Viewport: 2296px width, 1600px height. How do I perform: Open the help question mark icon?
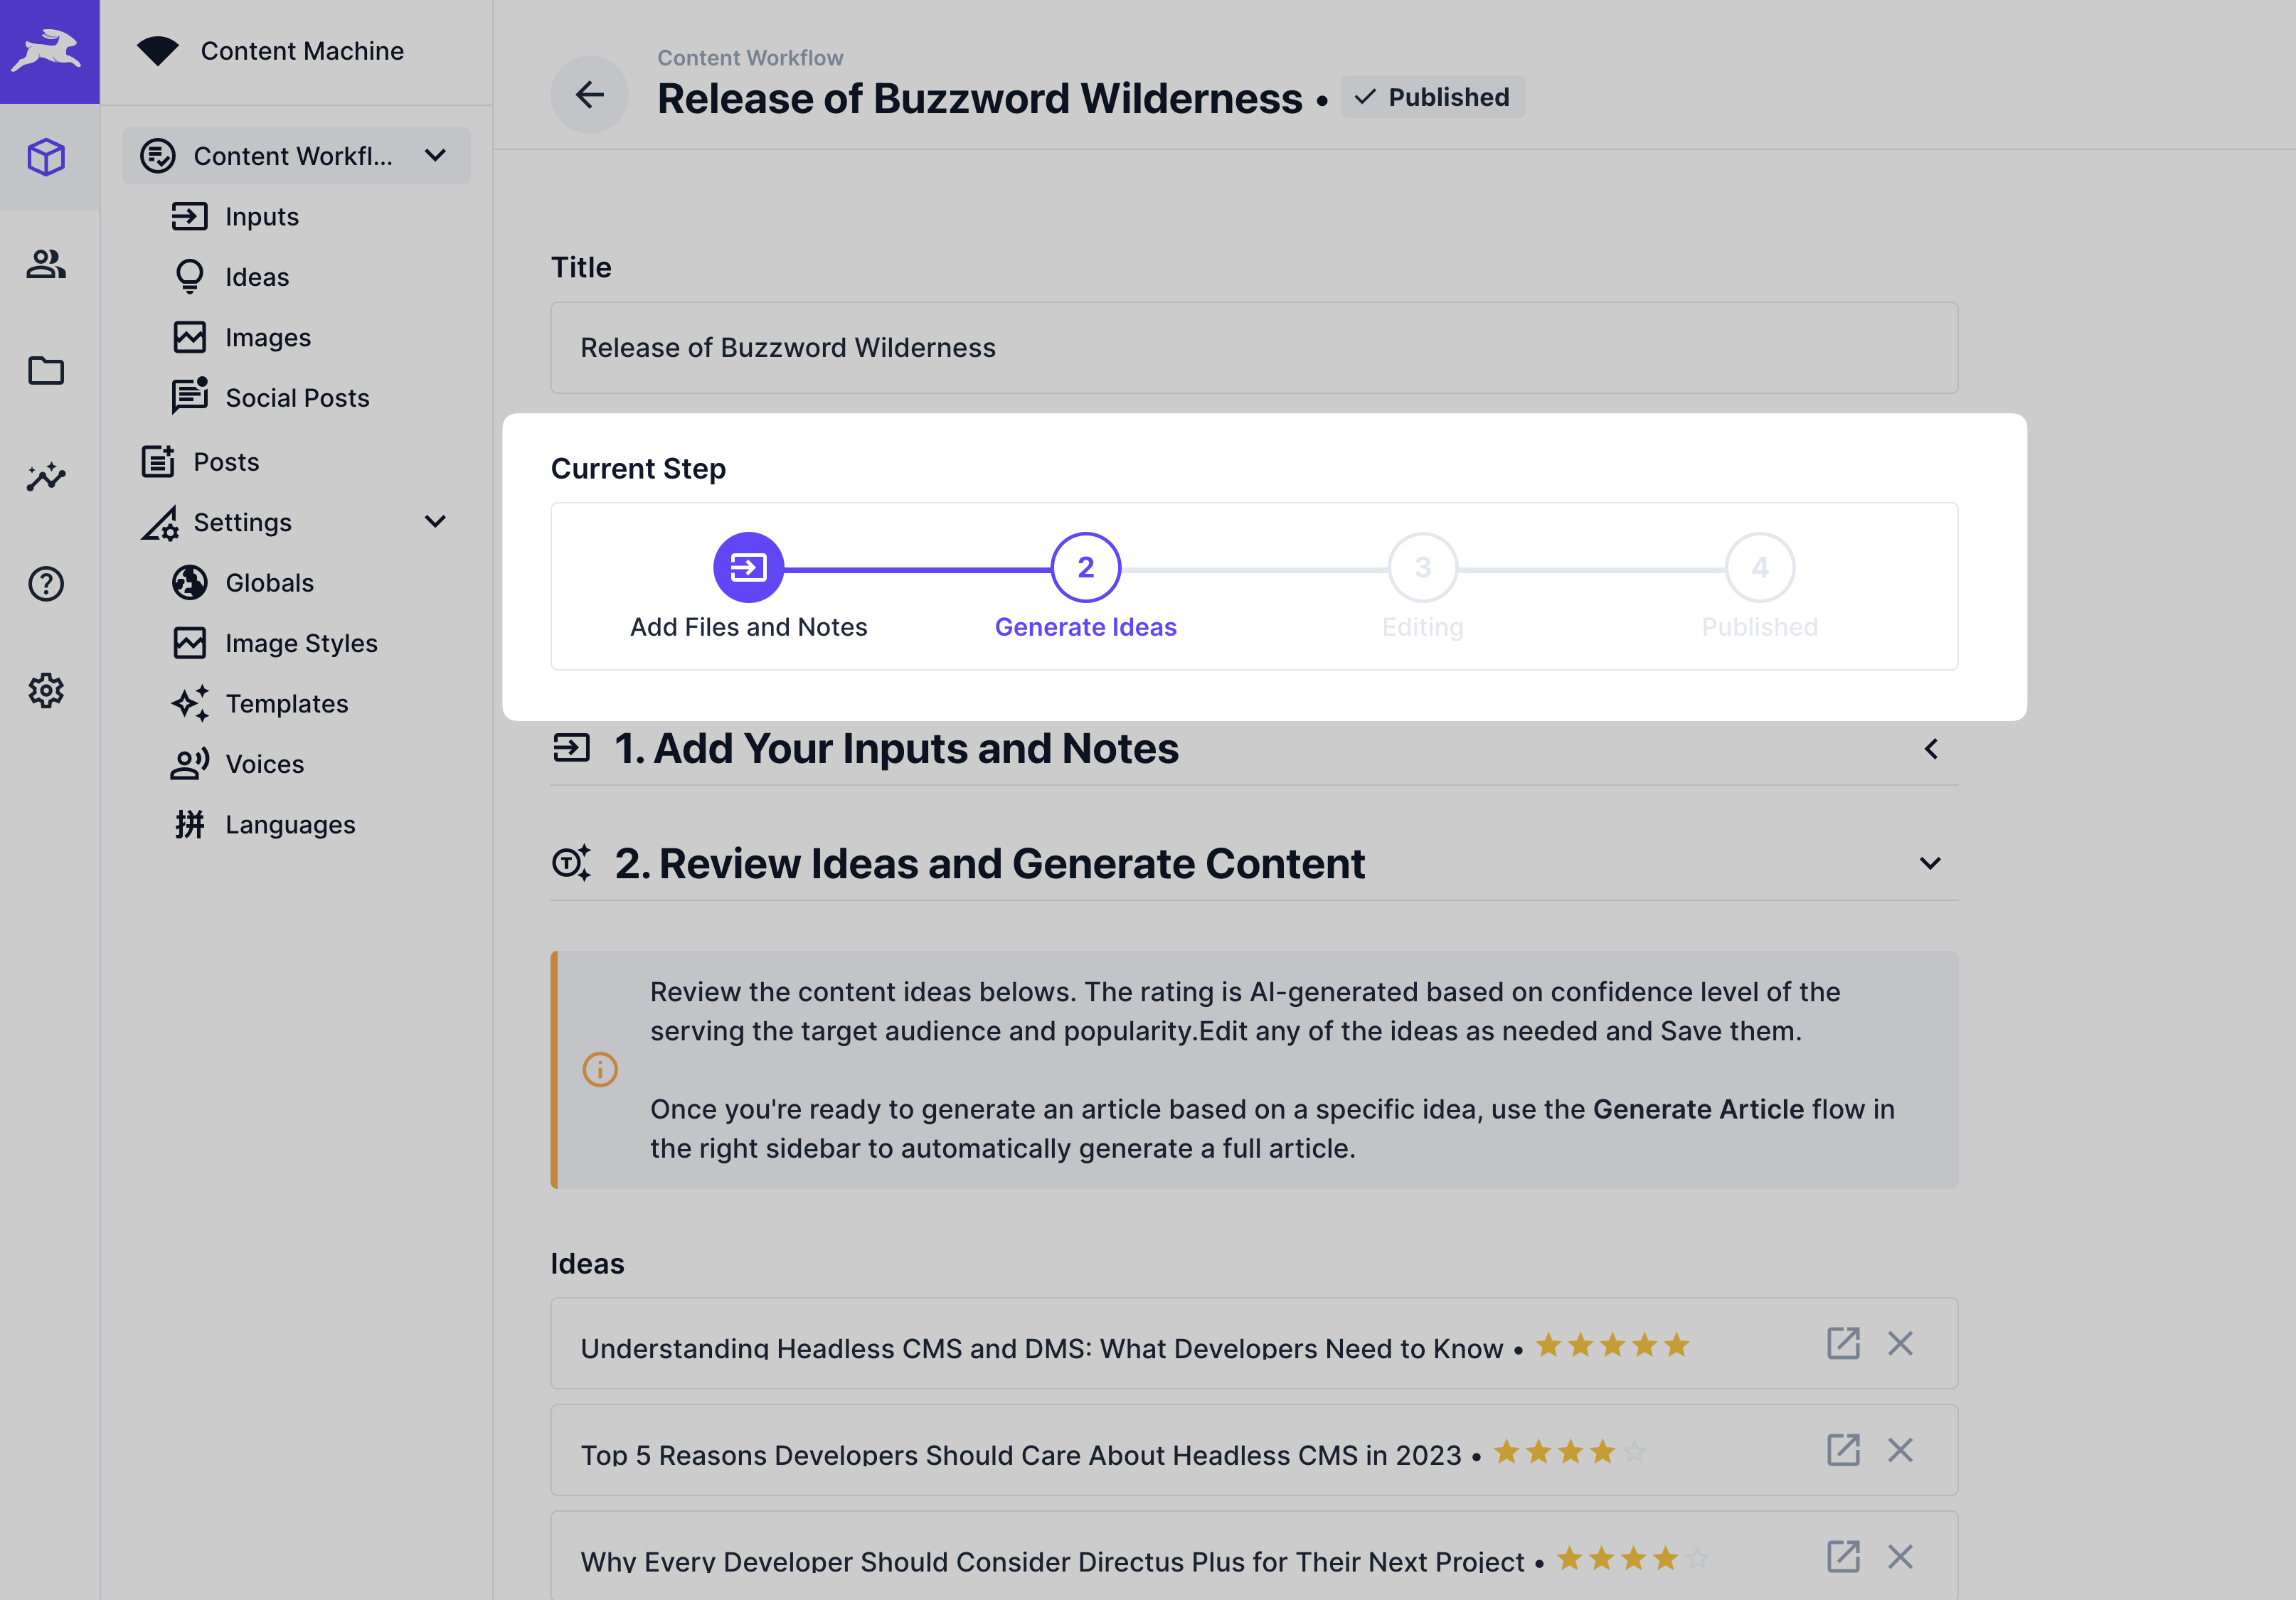[46, 584]
